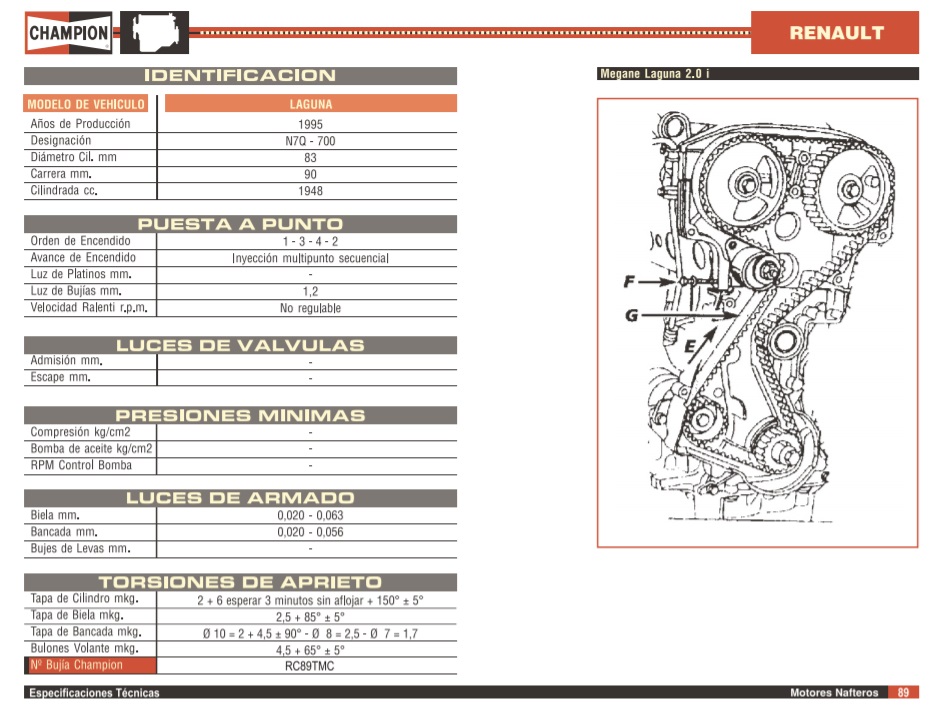Screen dimensions: 940x710
Task: Select the RPM Control Bomba label
Action: coord(81,465)
